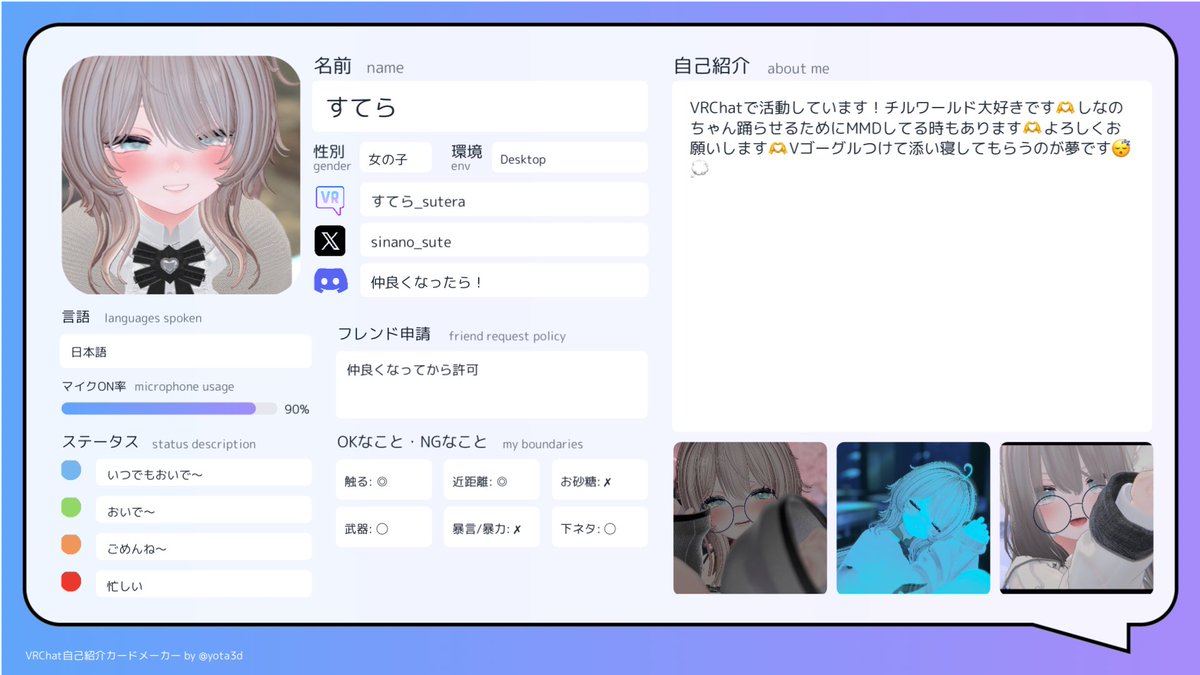The image size is (1200, 675).
Task: Select the red status indicator dot
Action: (72, 581)
